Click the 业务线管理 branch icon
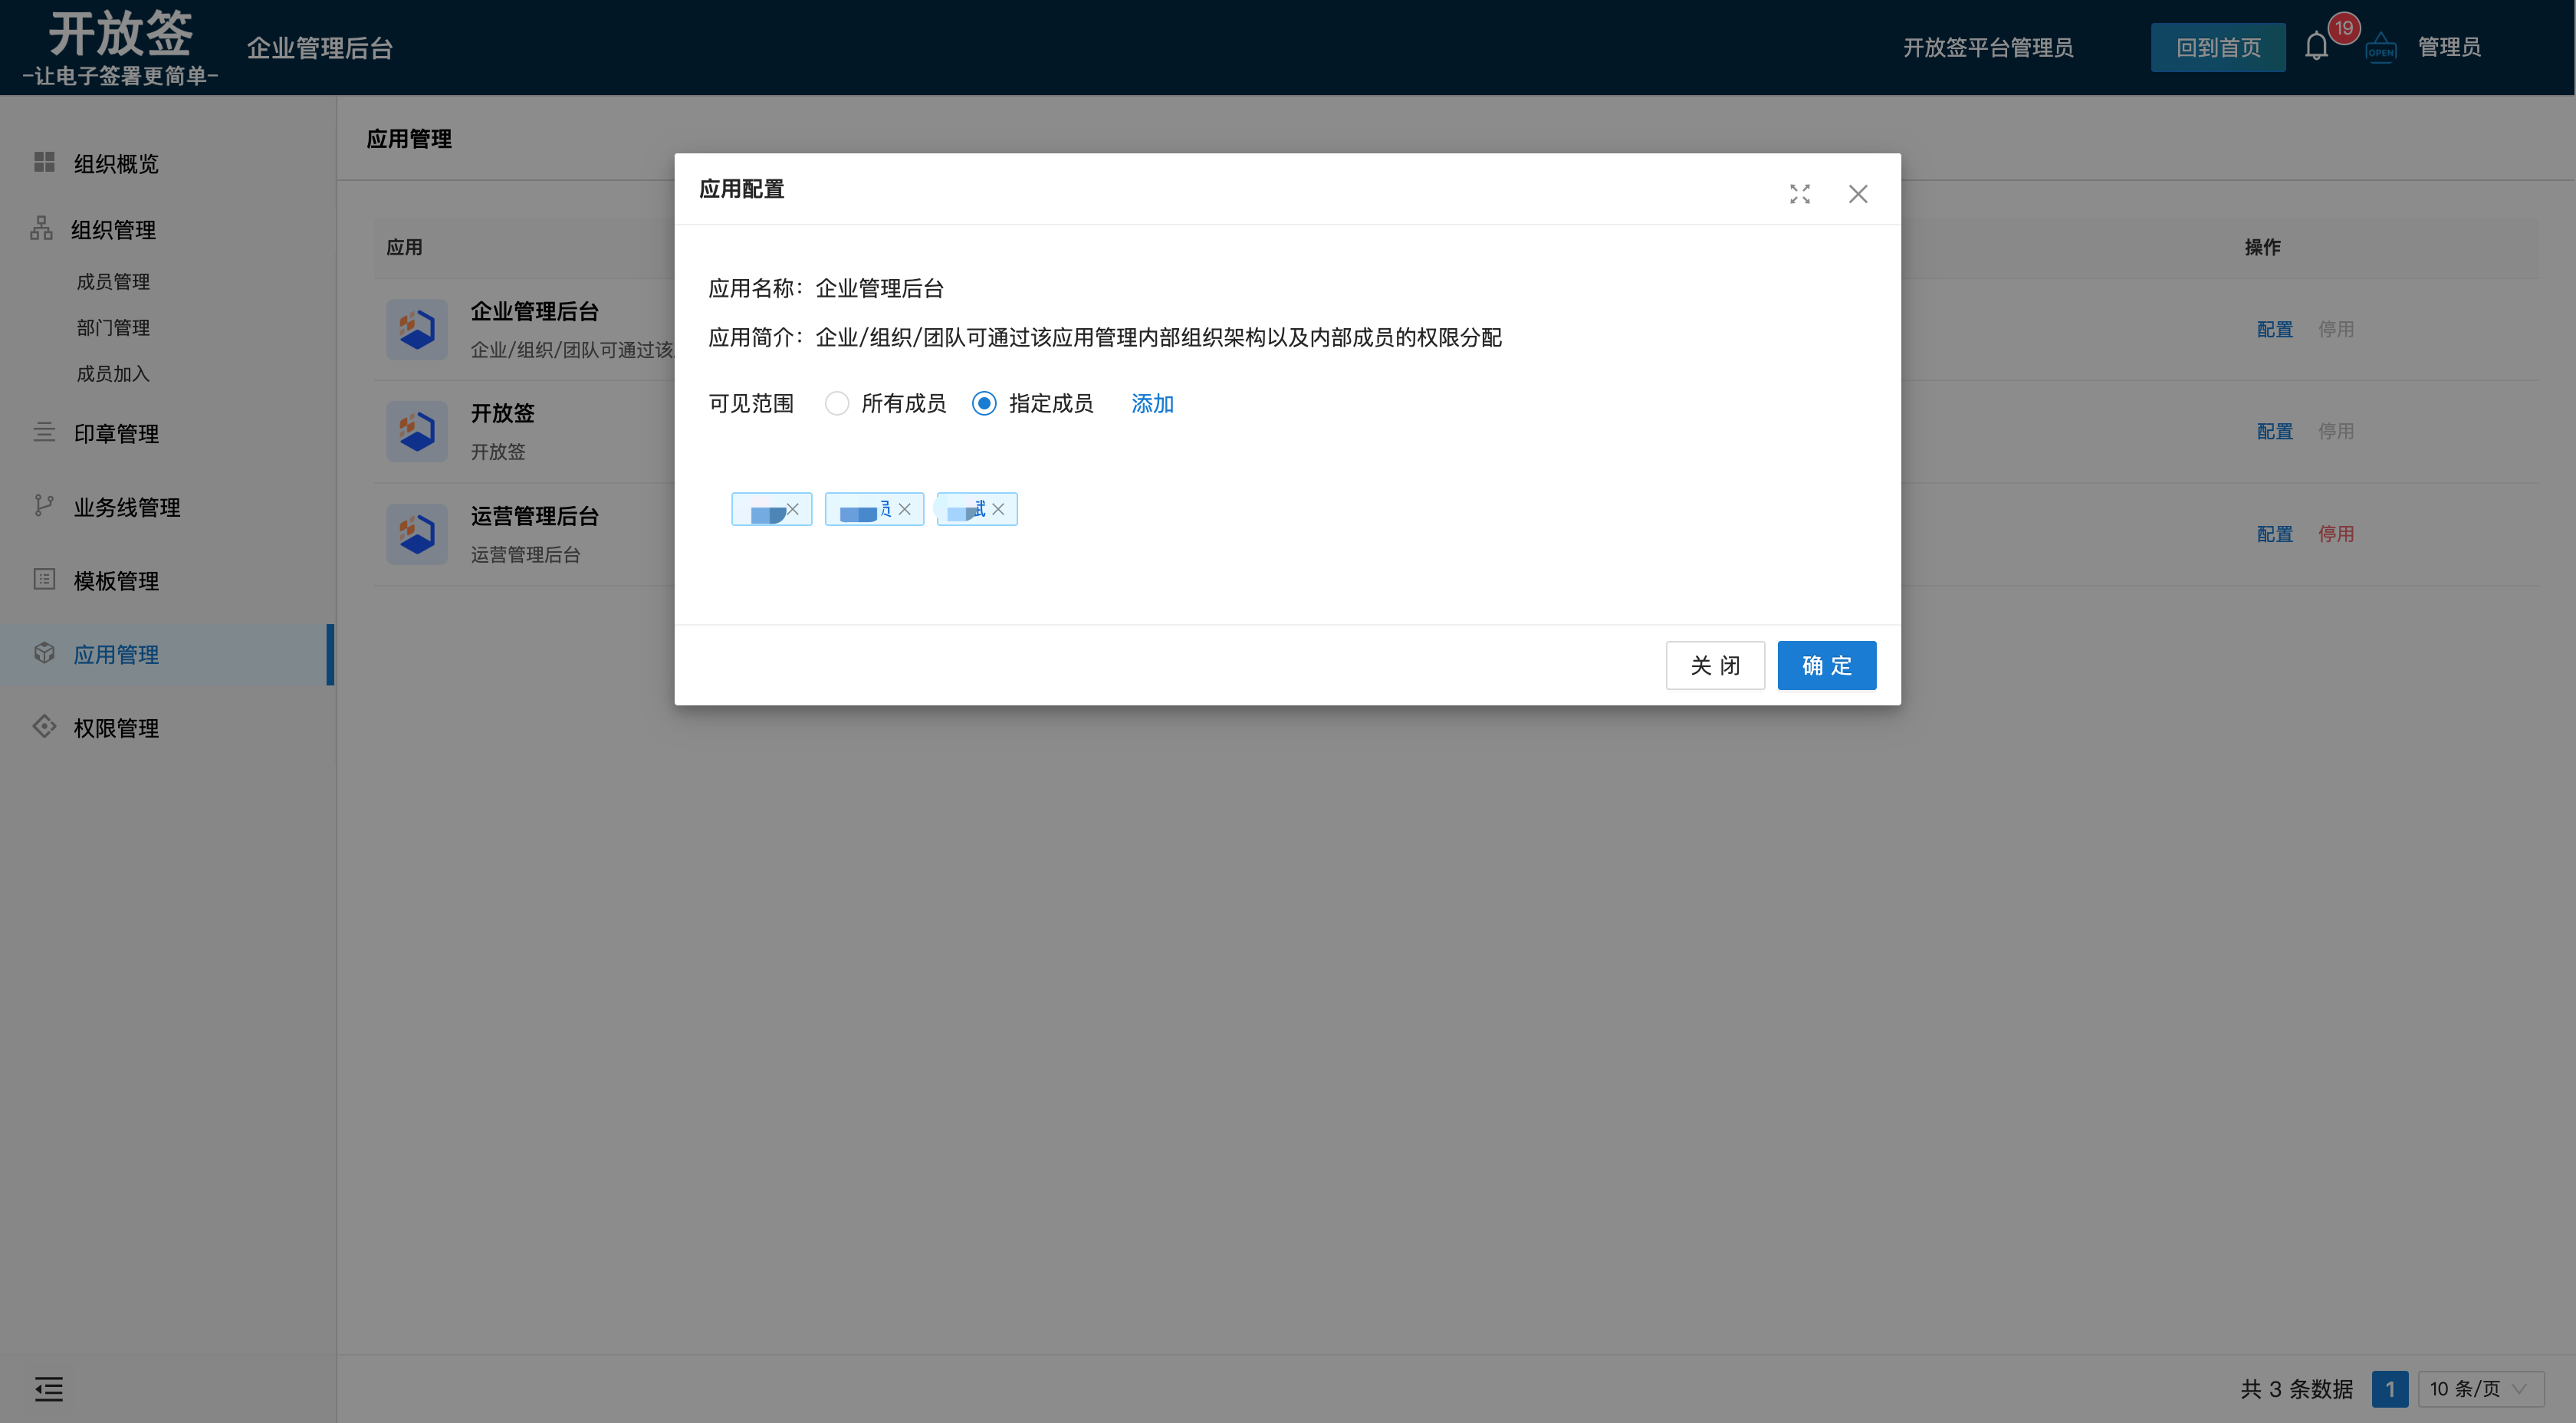 tap(44, 506)
